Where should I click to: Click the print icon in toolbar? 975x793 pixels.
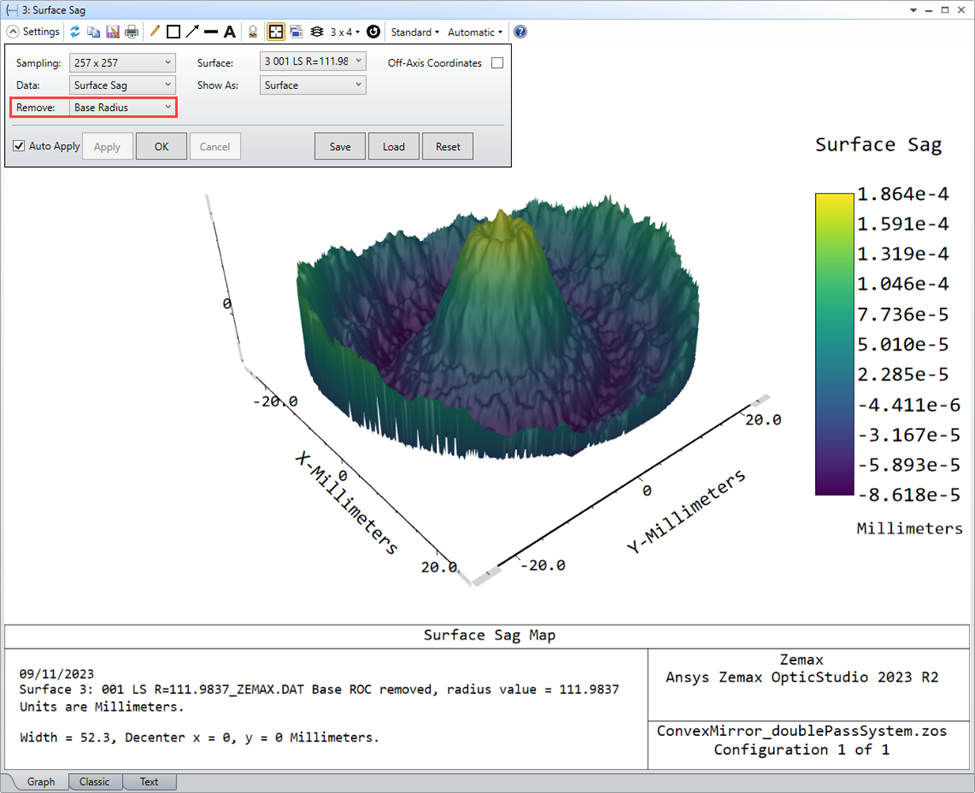coord(131,32)
